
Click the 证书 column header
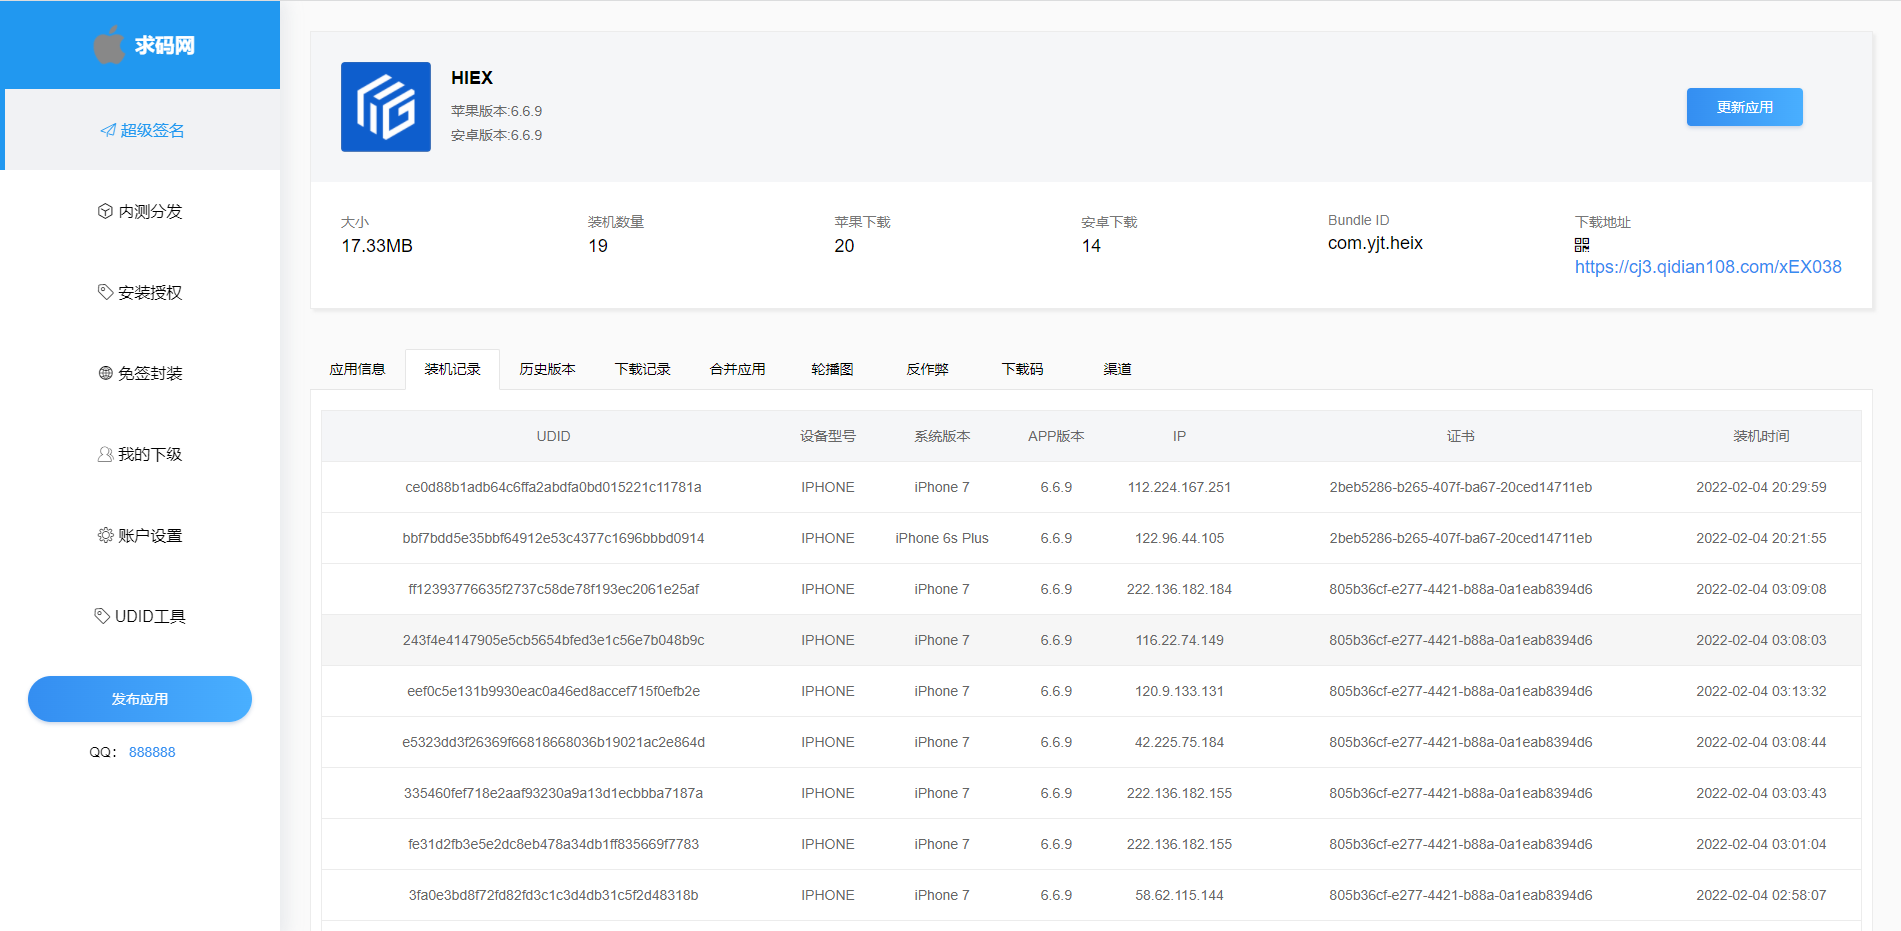click(x=1460, y=436)
